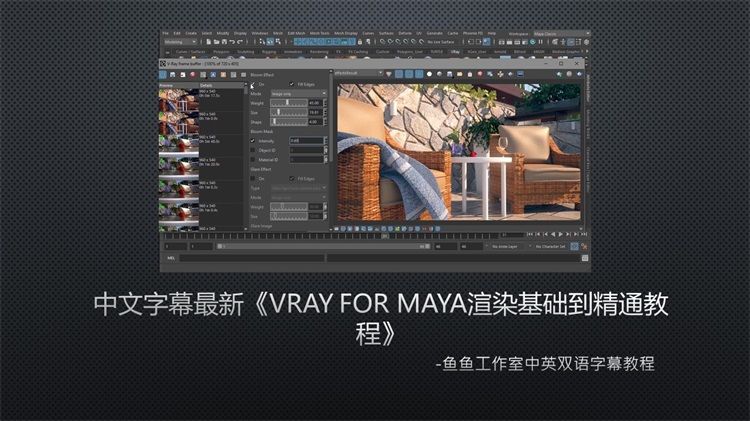Click the Bloom Weight spinner arrows
The image size is (750, 421).
click(325, 103)
